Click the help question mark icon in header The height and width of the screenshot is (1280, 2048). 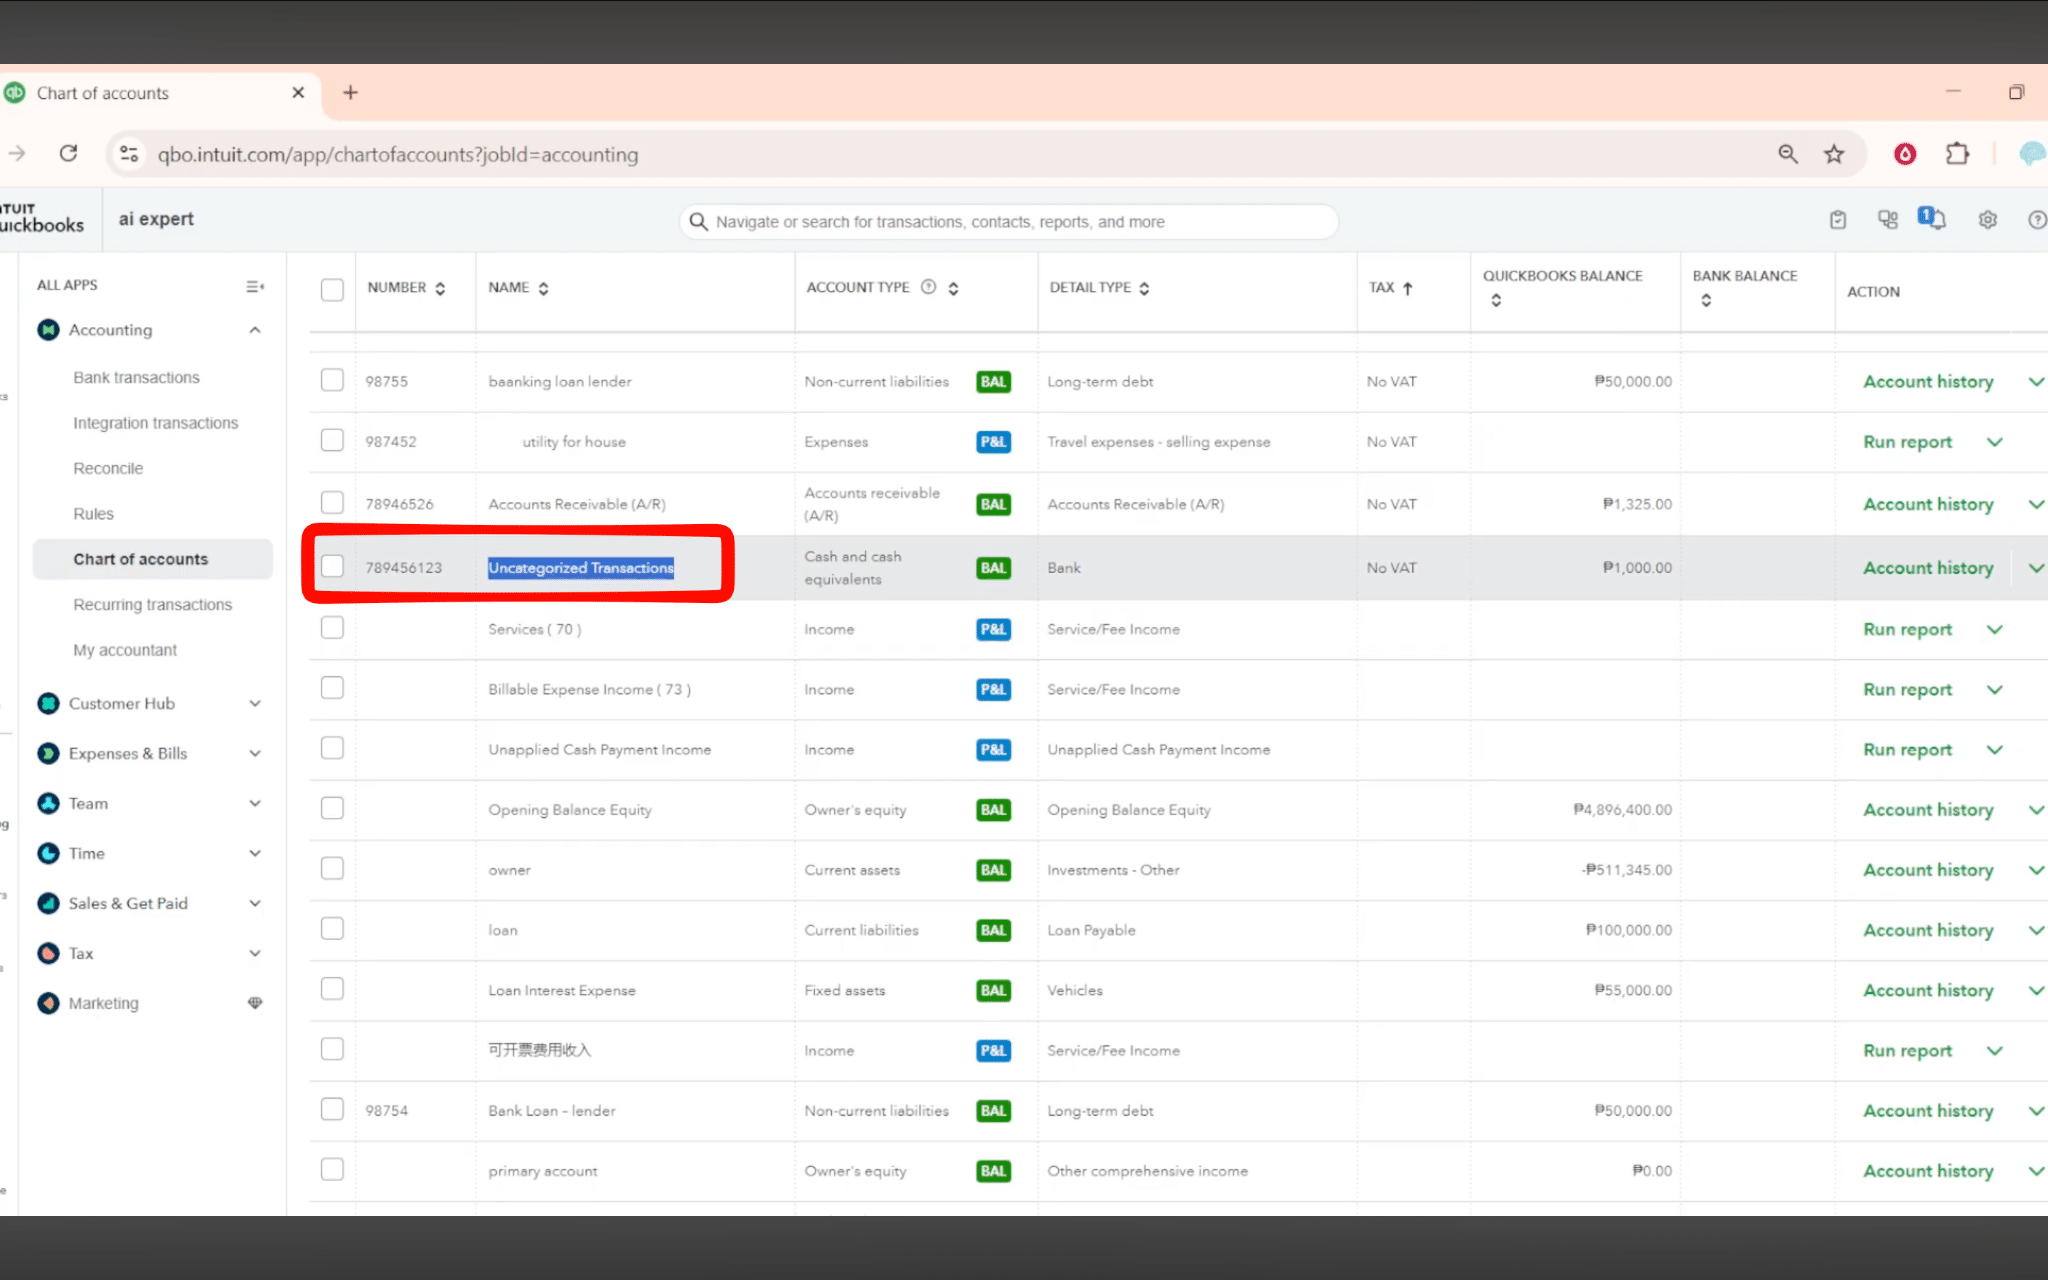click(x=2037, y=220)
